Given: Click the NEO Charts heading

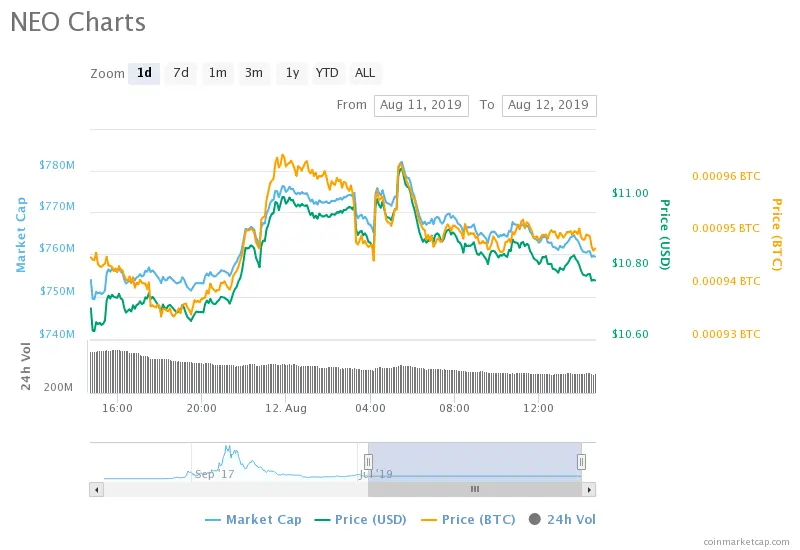Looking at the screenshot, I should point(78,22).
